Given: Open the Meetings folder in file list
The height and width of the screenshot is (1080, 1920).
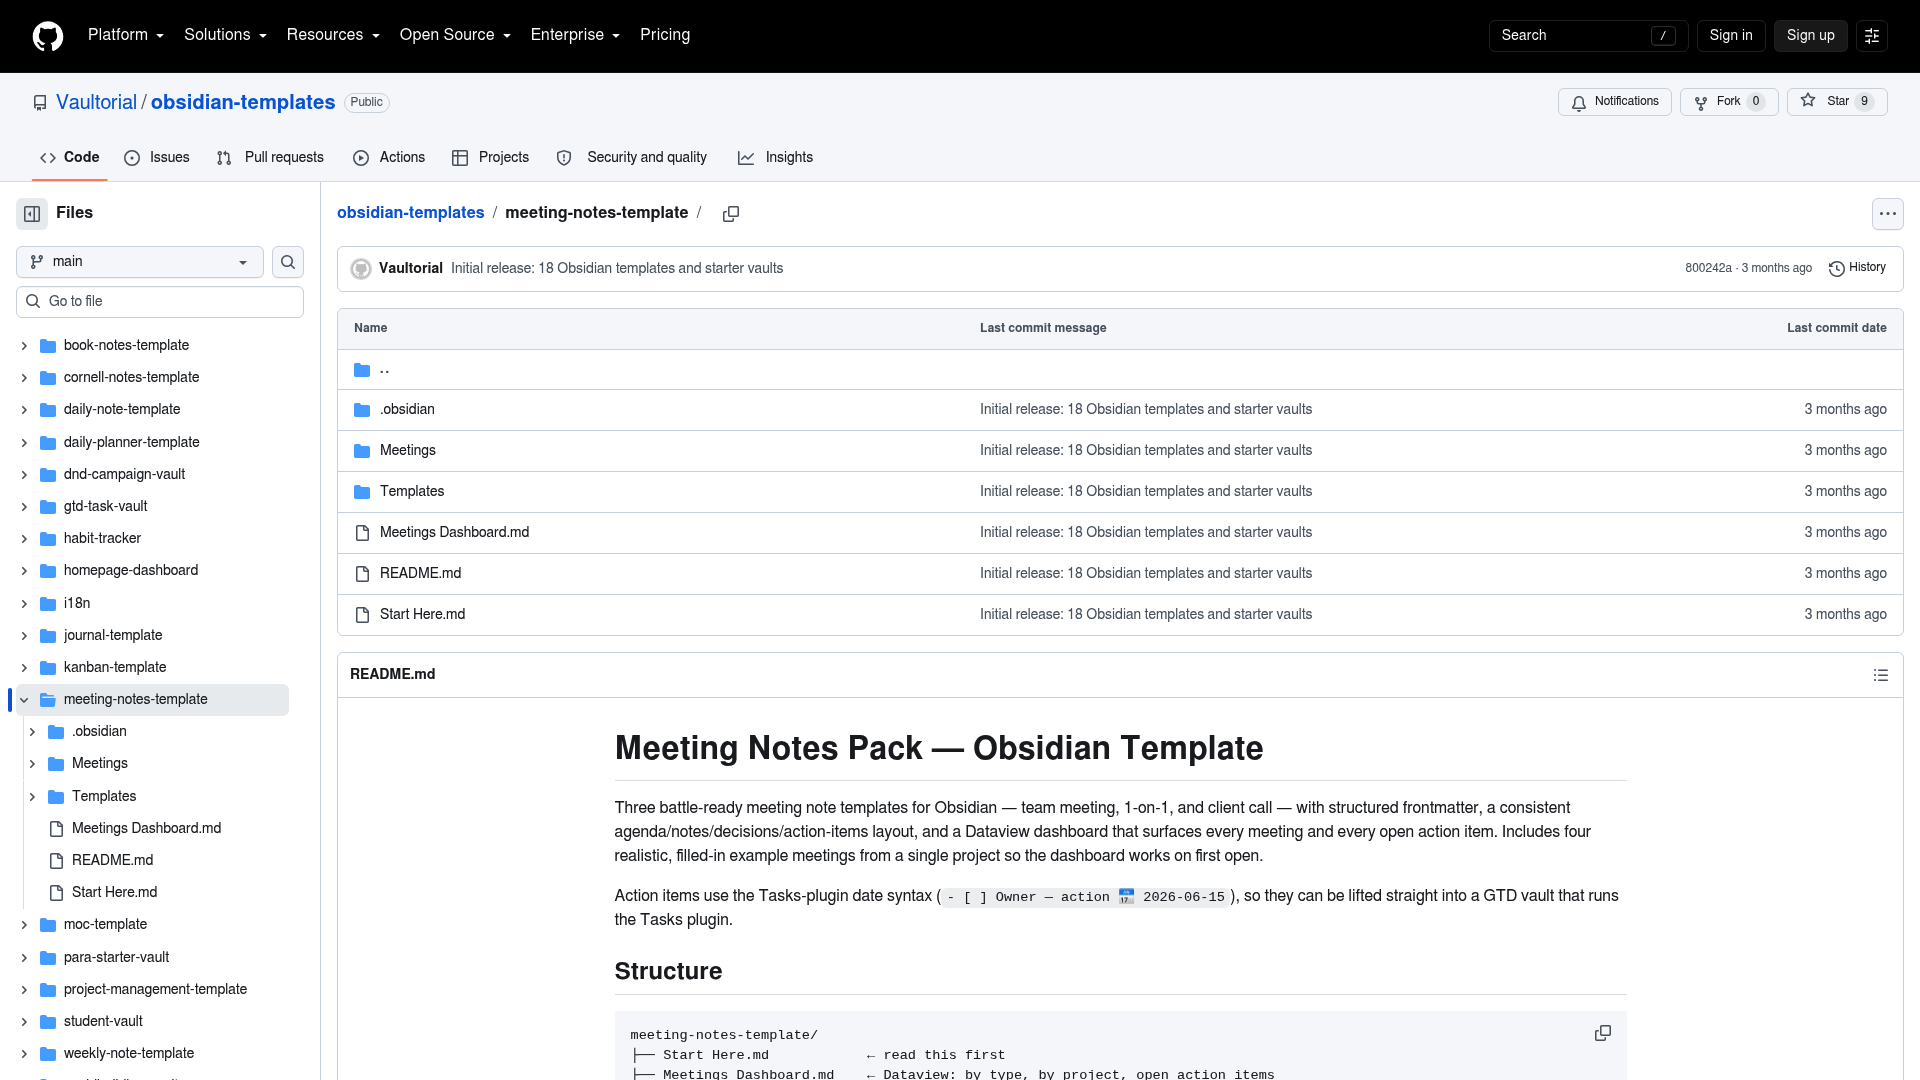Looking at the screenshot, I should point(408,451).
